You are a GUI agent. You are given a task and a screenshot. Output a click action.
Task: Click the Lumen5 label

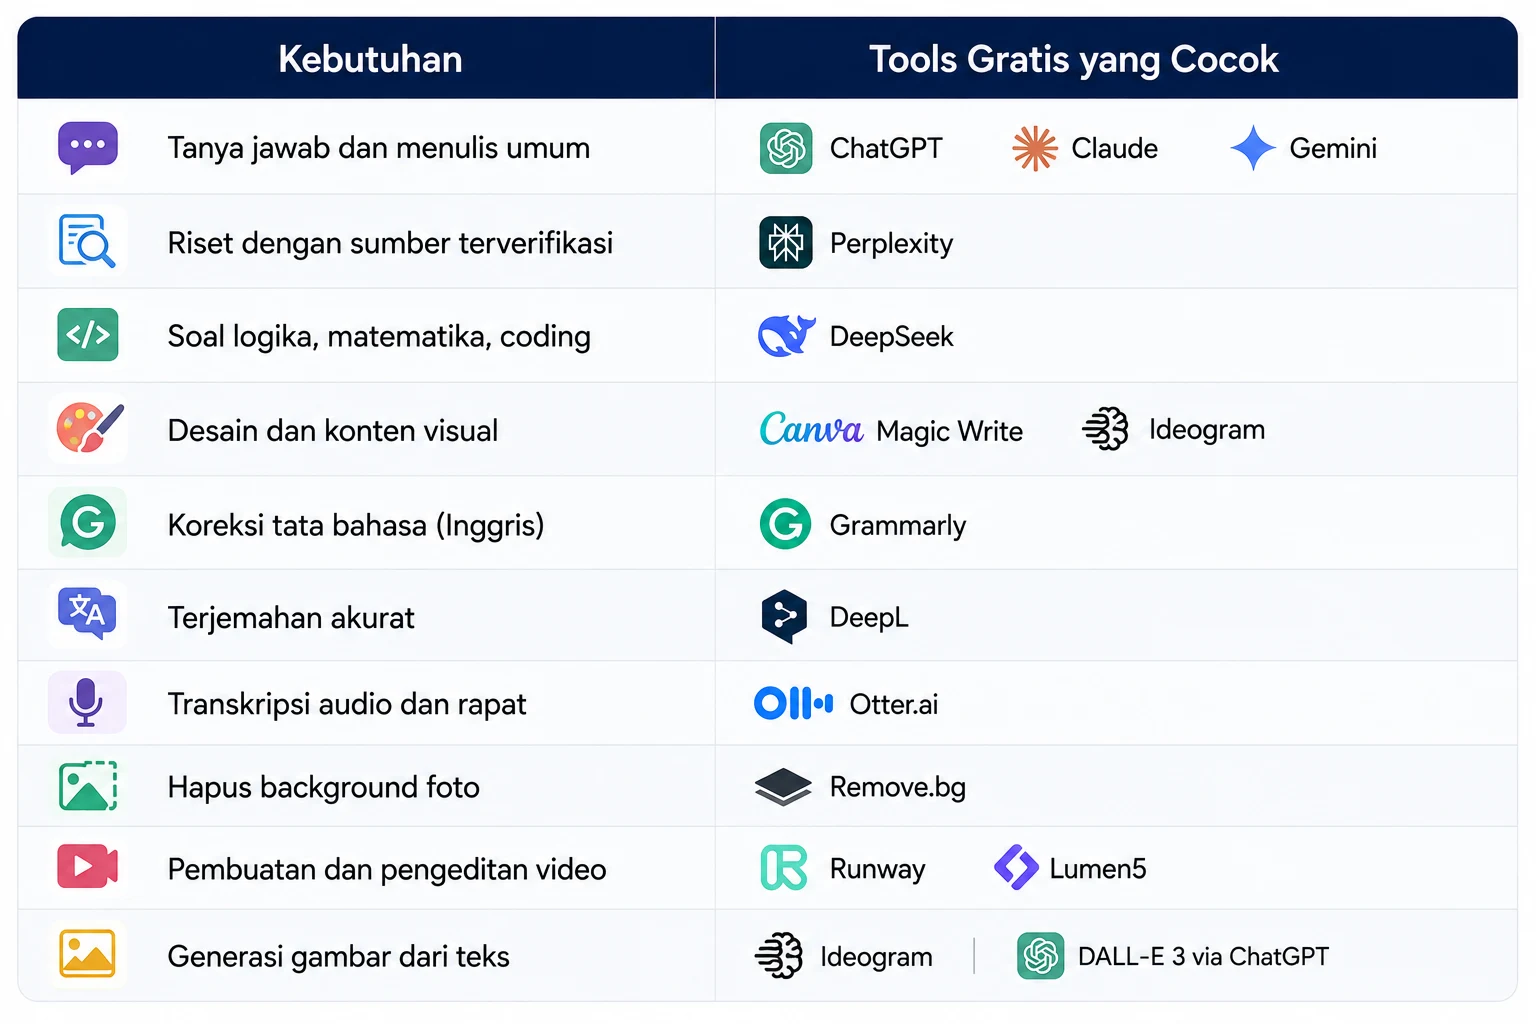point(1098,869)
